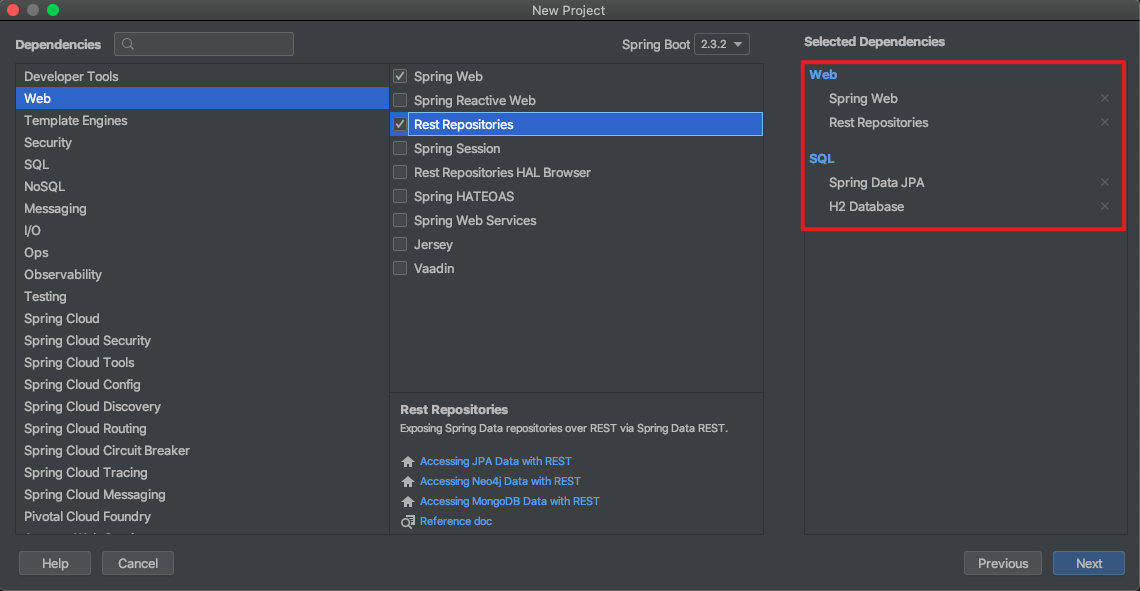Viewport: 1140px width, 591px height.
Task: Click the Previous button
Action: (x=1002, y=563)
